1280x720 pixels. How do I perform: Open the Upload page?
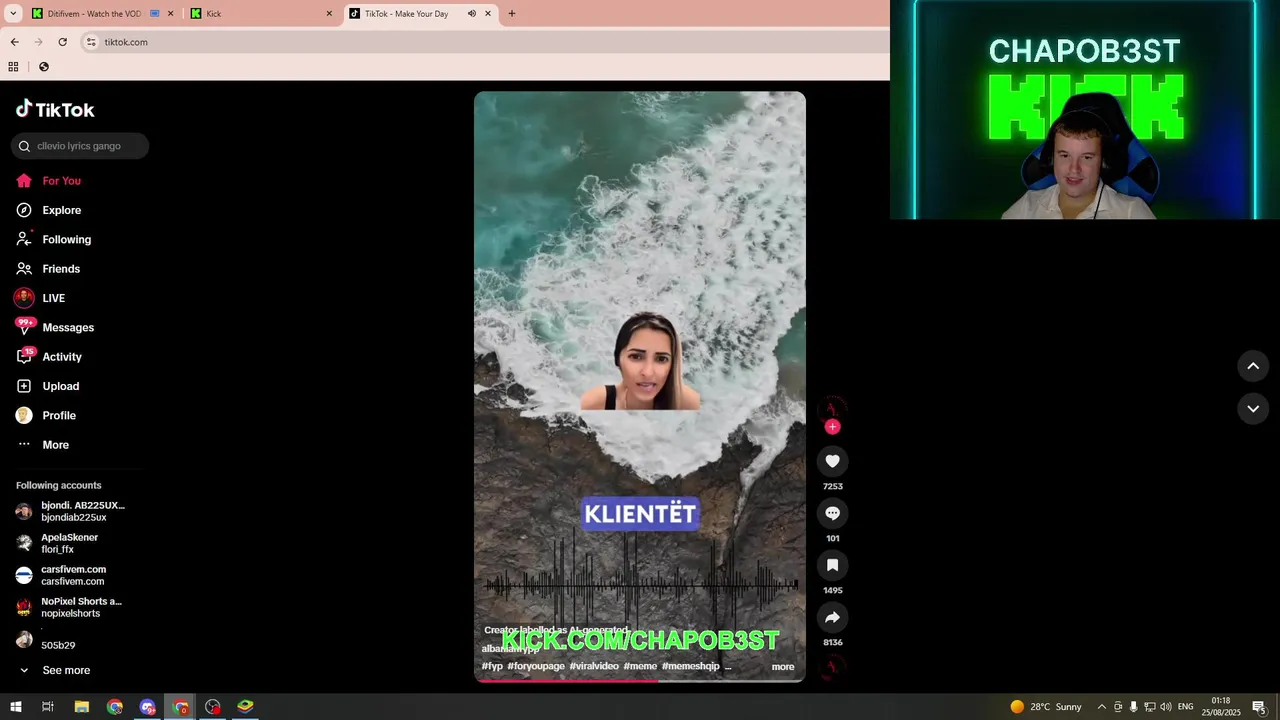click(60, 386)
